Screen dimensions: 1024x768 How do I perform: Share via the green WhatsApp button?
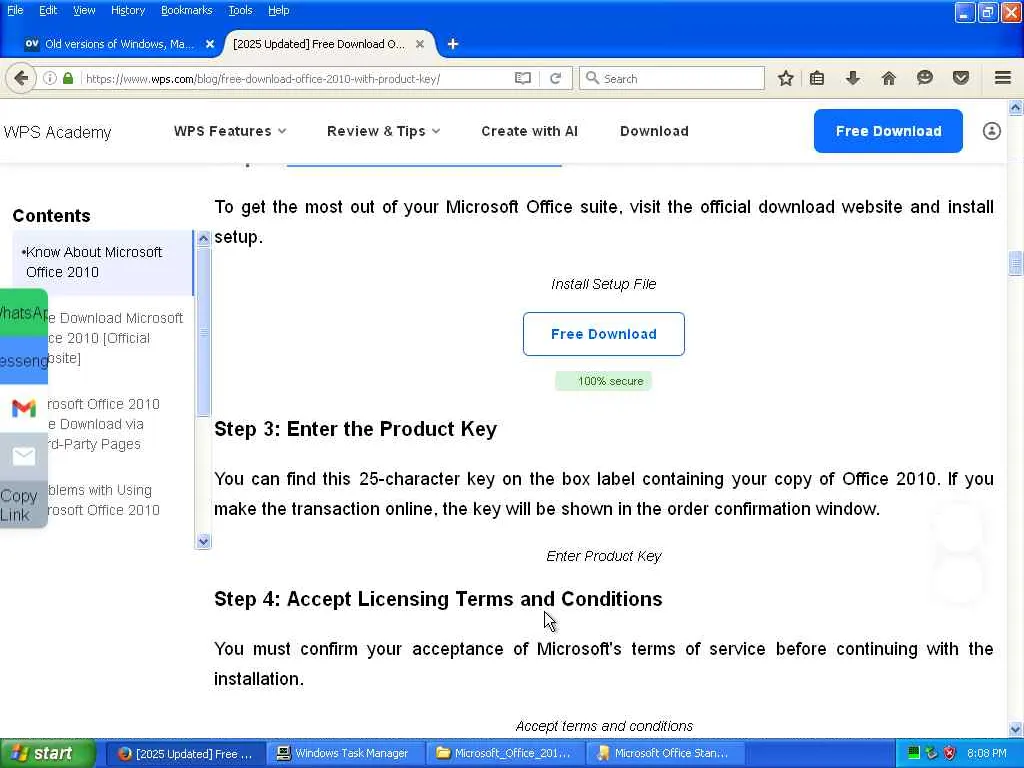(x=24, y=313)
